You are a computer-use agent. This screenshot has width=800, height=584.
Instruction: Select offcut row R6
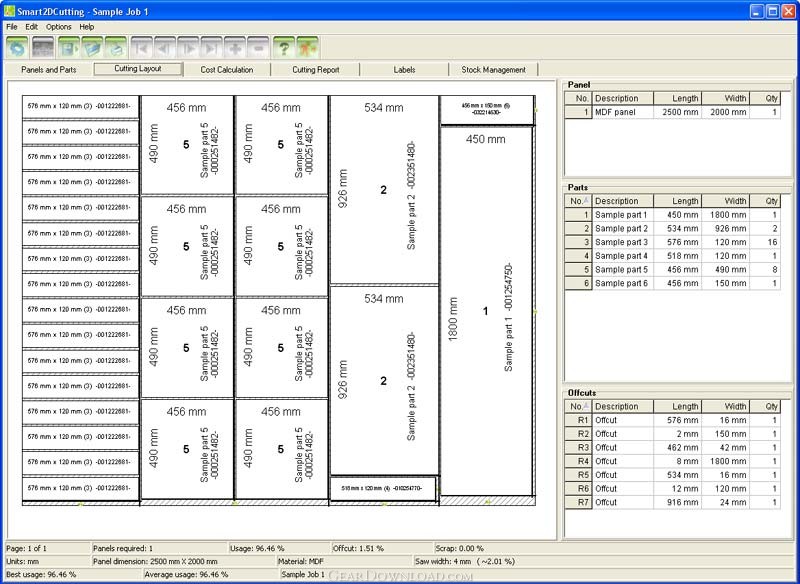[672, 489]
